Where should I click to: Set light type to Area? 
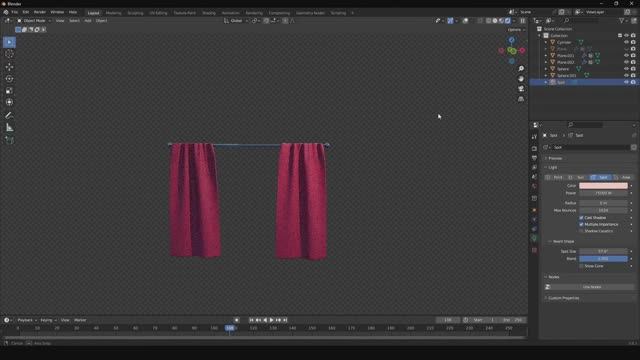[x=623, y=178]
